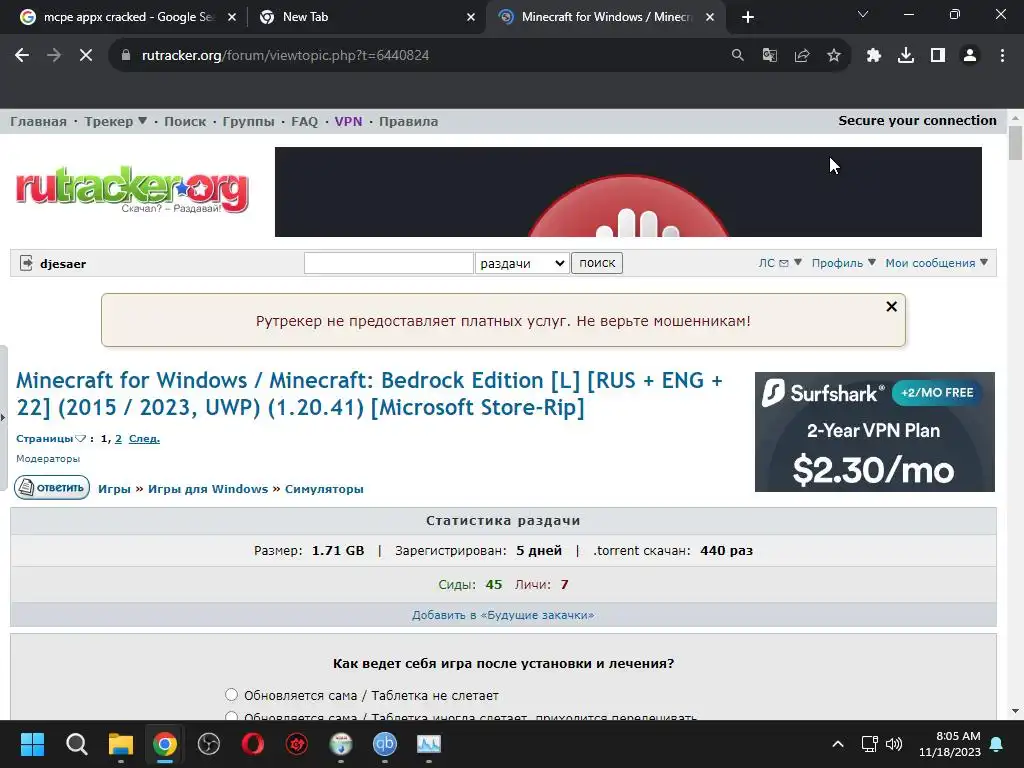Click the logout icon next to djesaer
1024x768 pixels.
26,263
